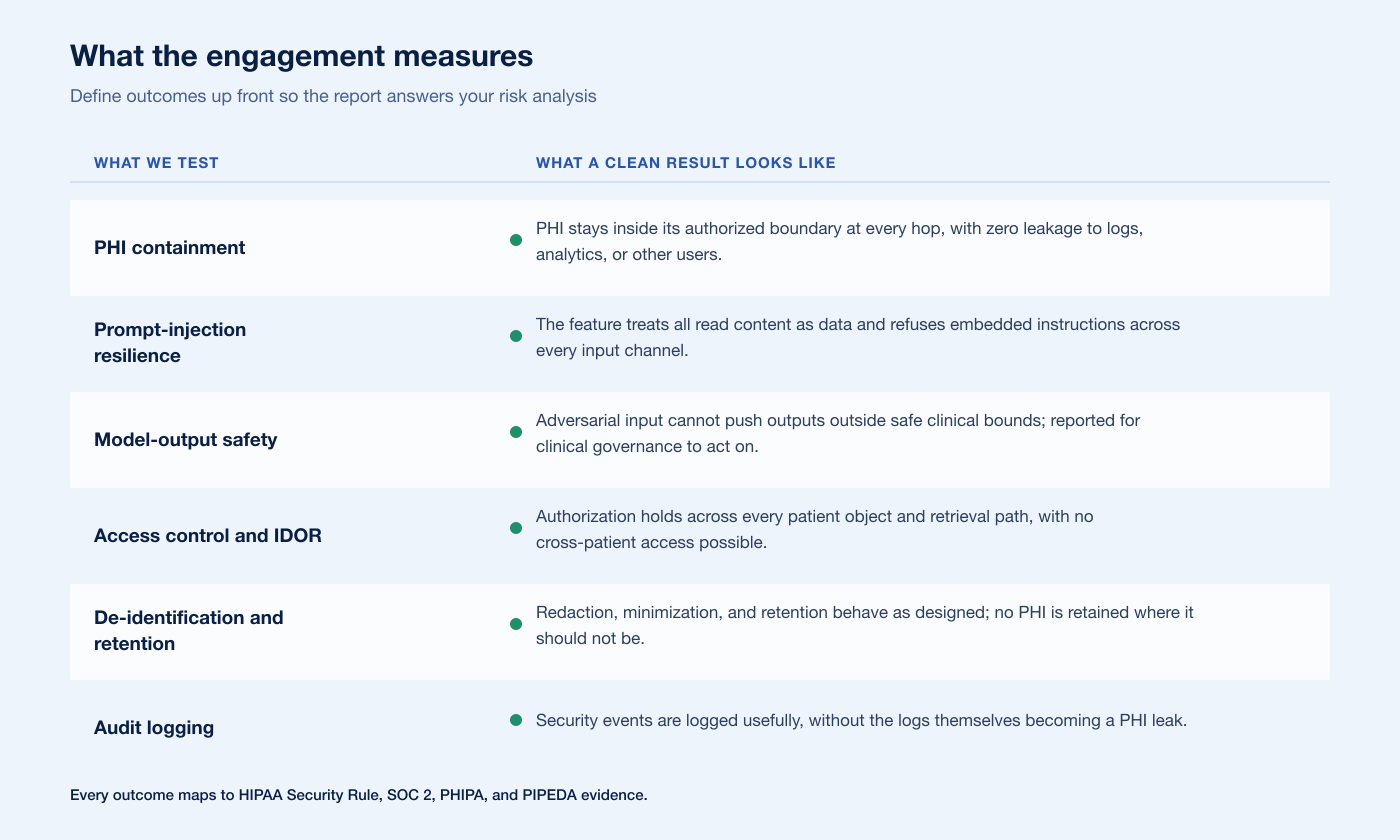Select the 'Audit logging' row title
The width and height of the screenshot is (1400, 840).
pos(154,728)
